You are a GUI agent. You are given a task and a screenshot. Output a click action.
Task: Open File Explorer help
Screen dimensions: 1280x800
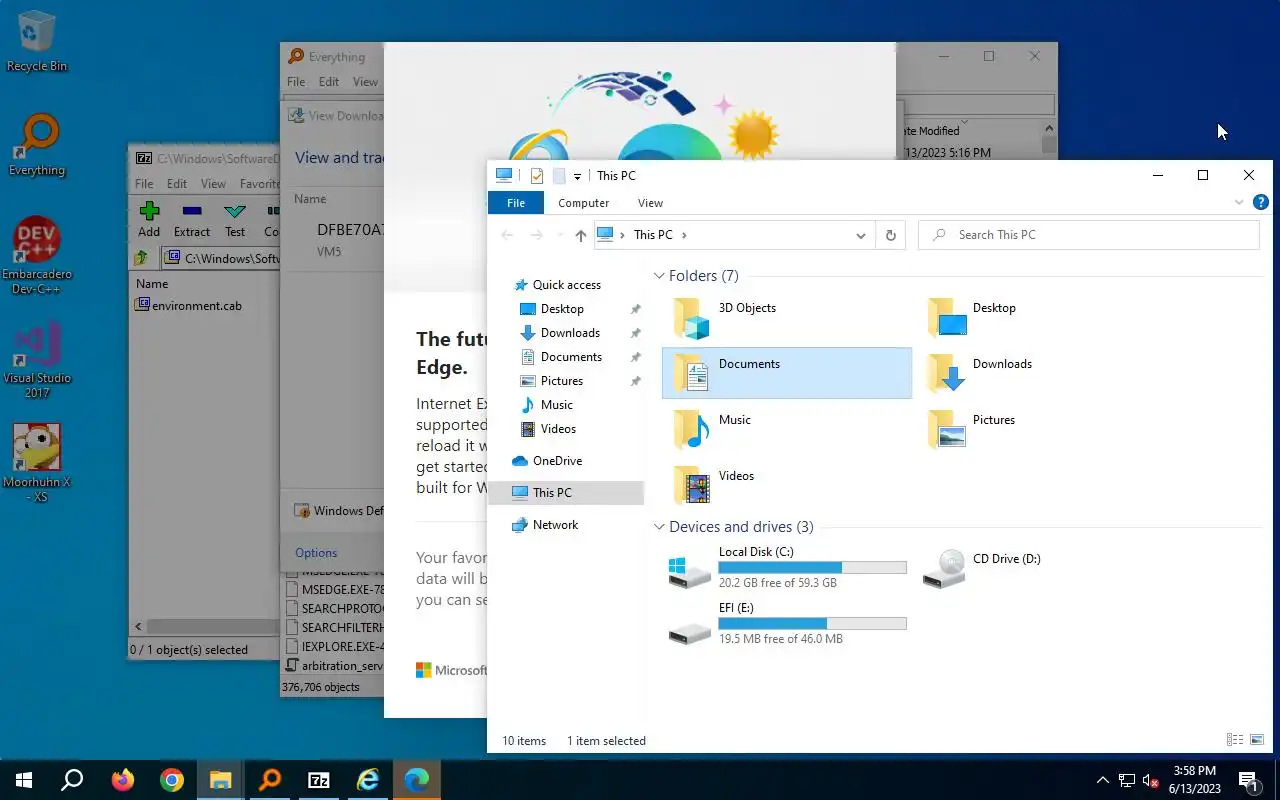[1261, 202]
